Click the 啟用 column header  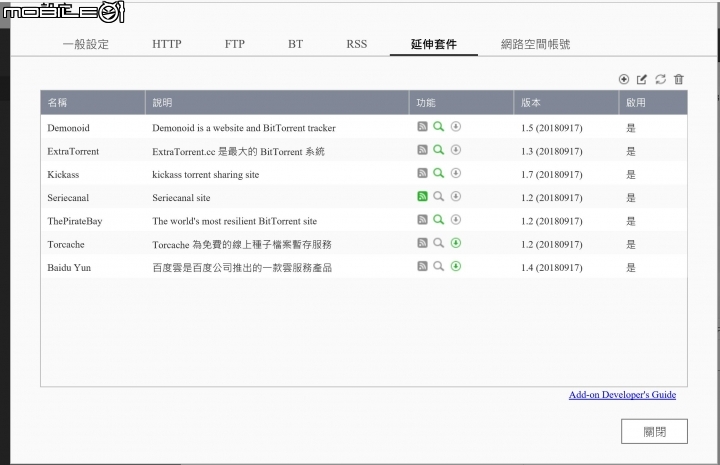(653, 102)
